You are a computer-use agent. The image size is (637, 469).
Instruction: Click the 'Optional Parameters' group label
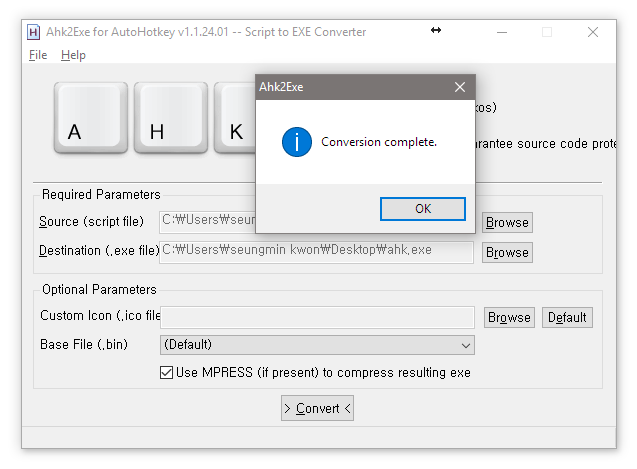99,289
